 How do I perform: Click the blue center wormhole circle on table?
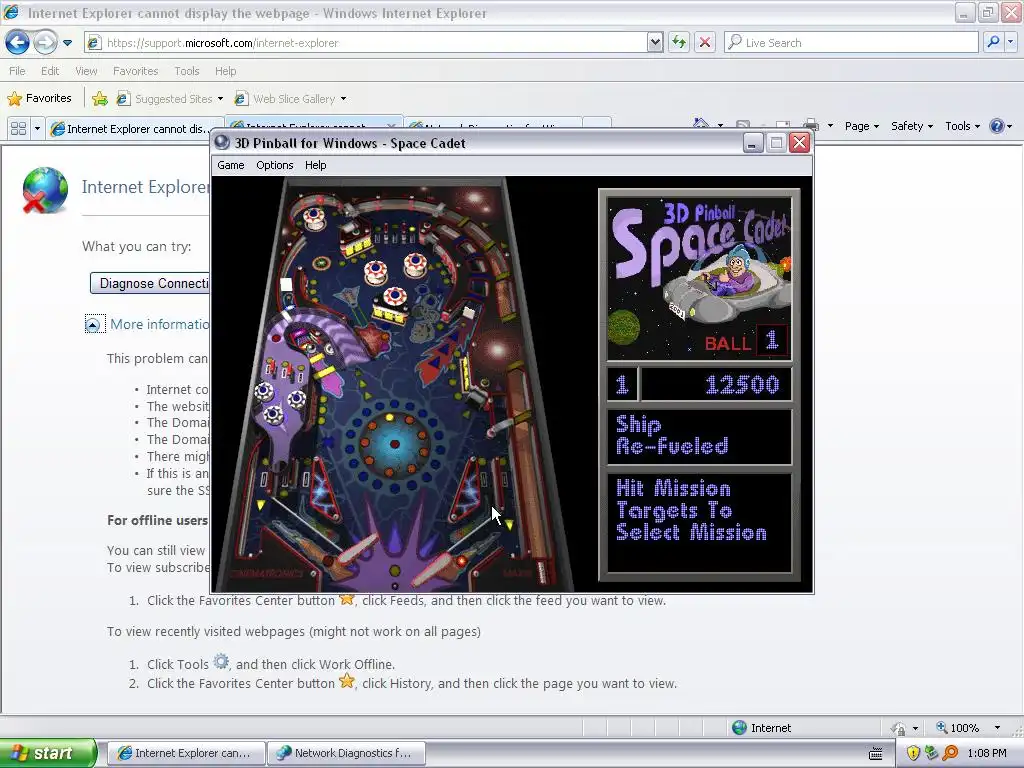click(394, 444)
